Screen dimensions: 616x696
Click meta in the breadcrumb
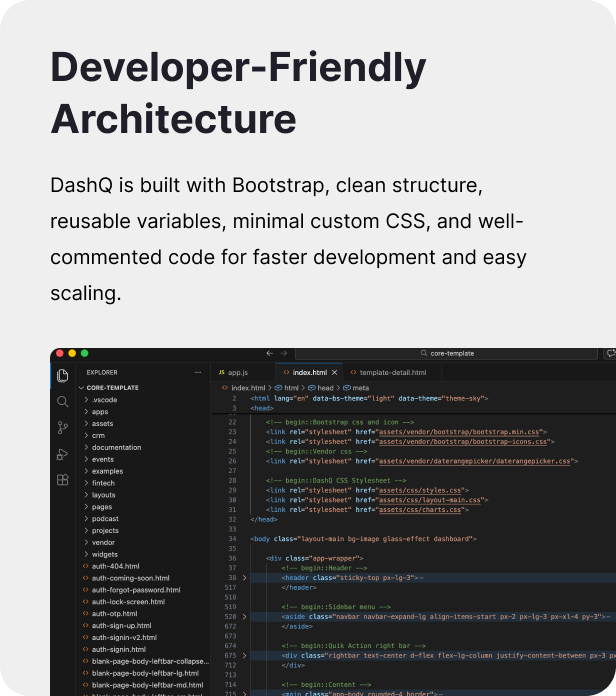[x=360, y=388]
